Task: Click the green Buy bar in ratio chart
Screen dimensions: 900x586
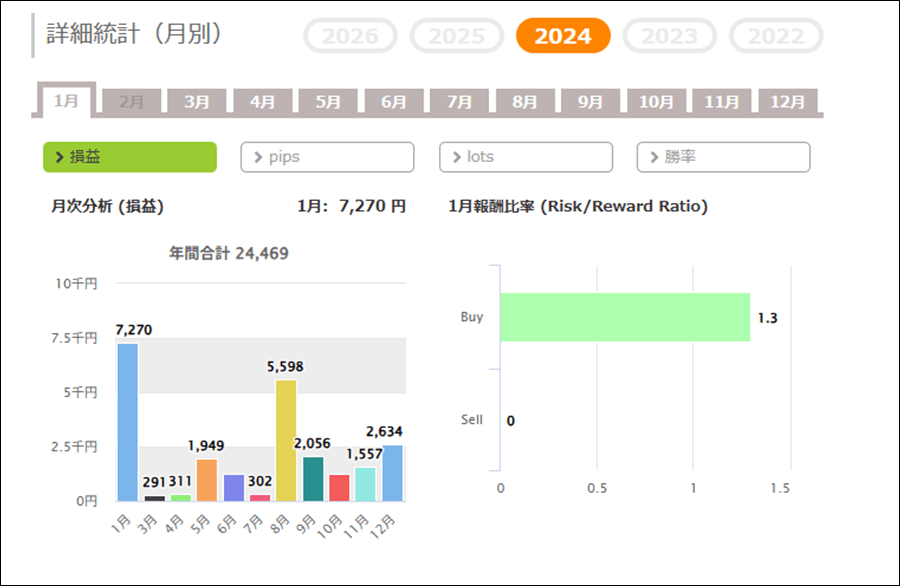Action: [624, 318]
